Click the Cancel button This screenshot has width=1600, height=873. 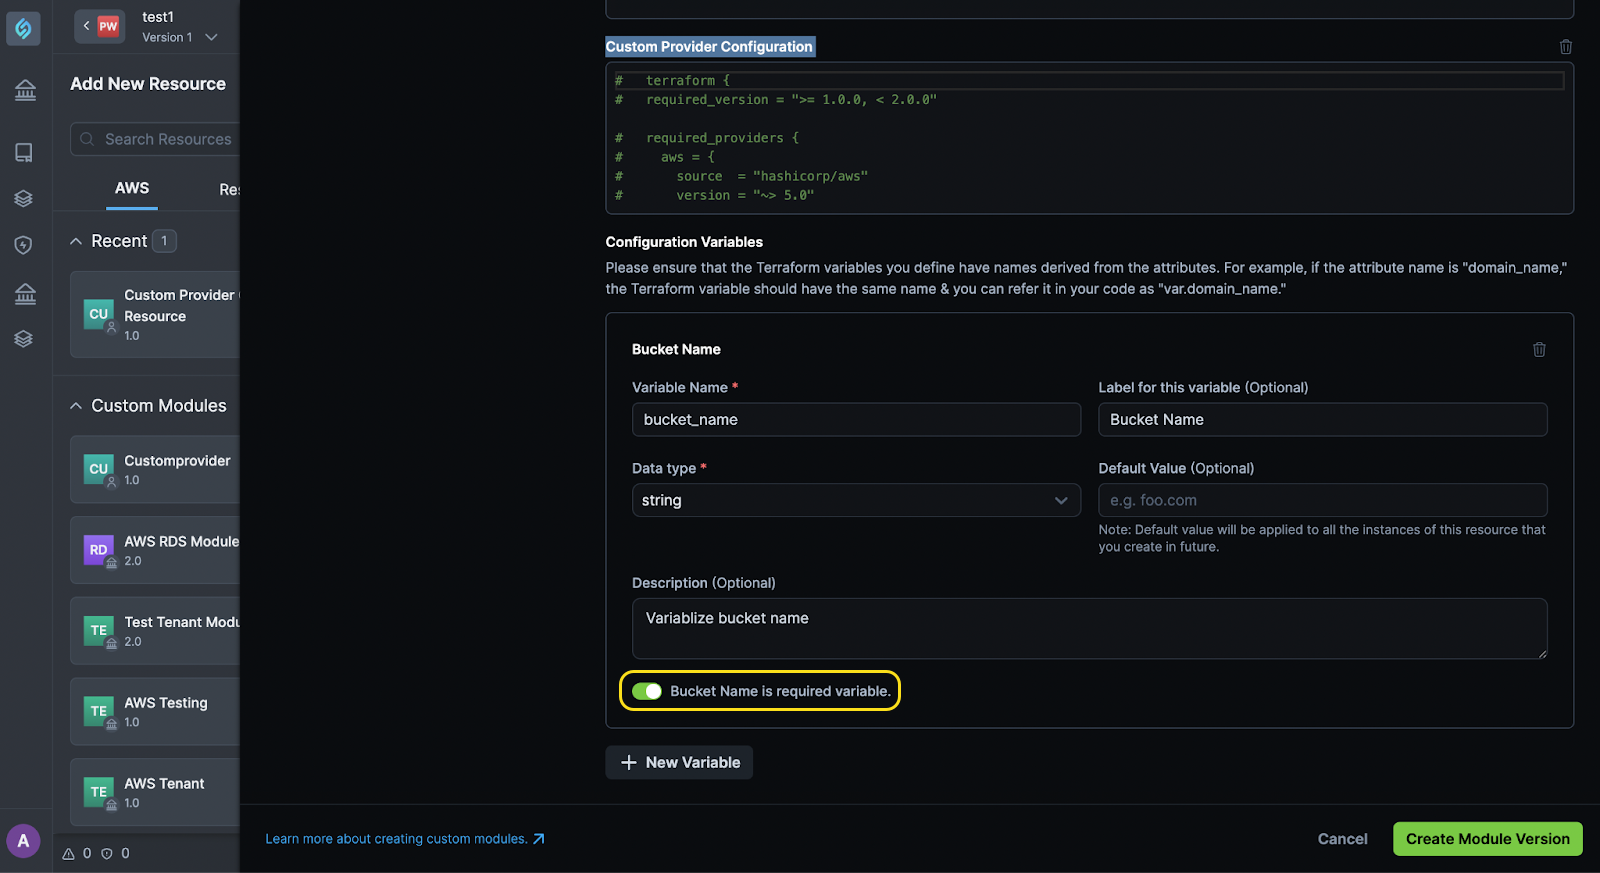click(x=1342, y=839)
